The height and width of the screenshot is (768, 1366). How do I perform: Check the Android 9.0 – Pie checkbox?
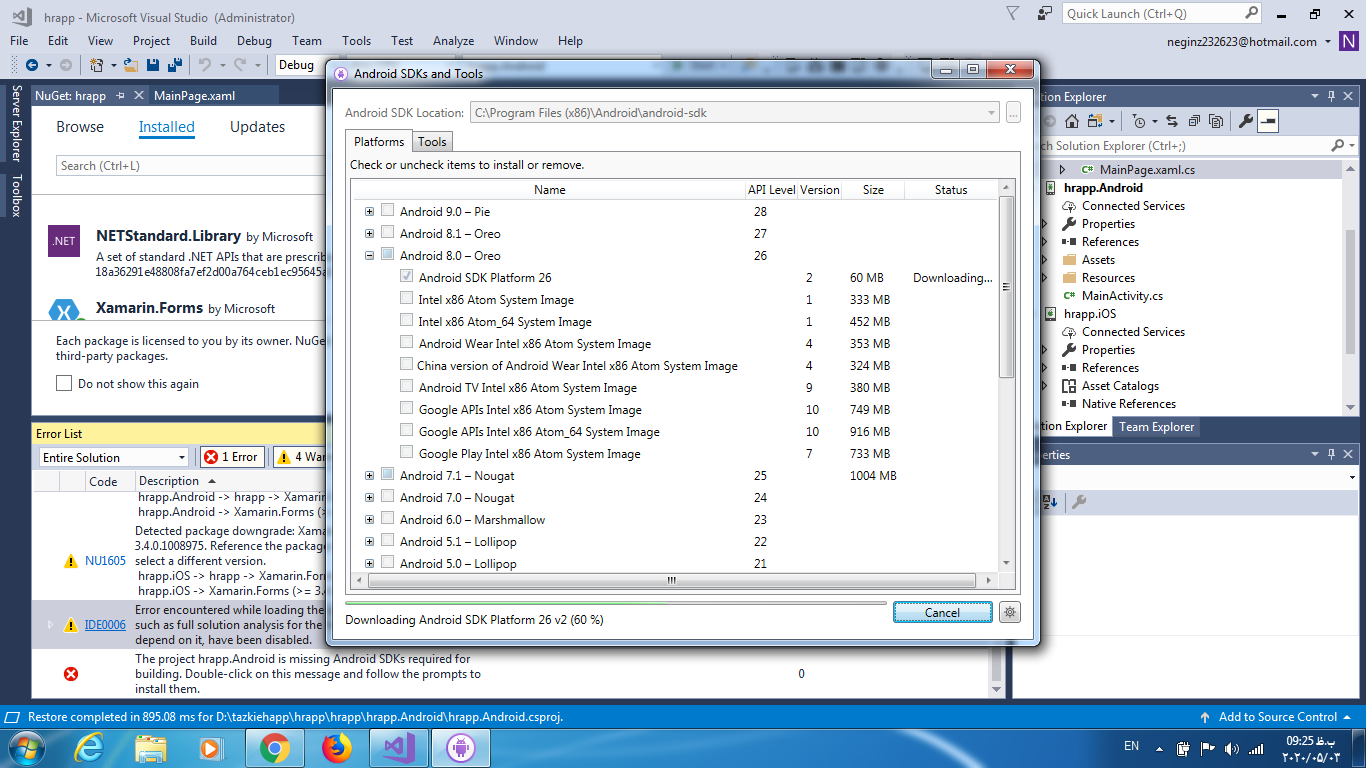pos(388,211)
